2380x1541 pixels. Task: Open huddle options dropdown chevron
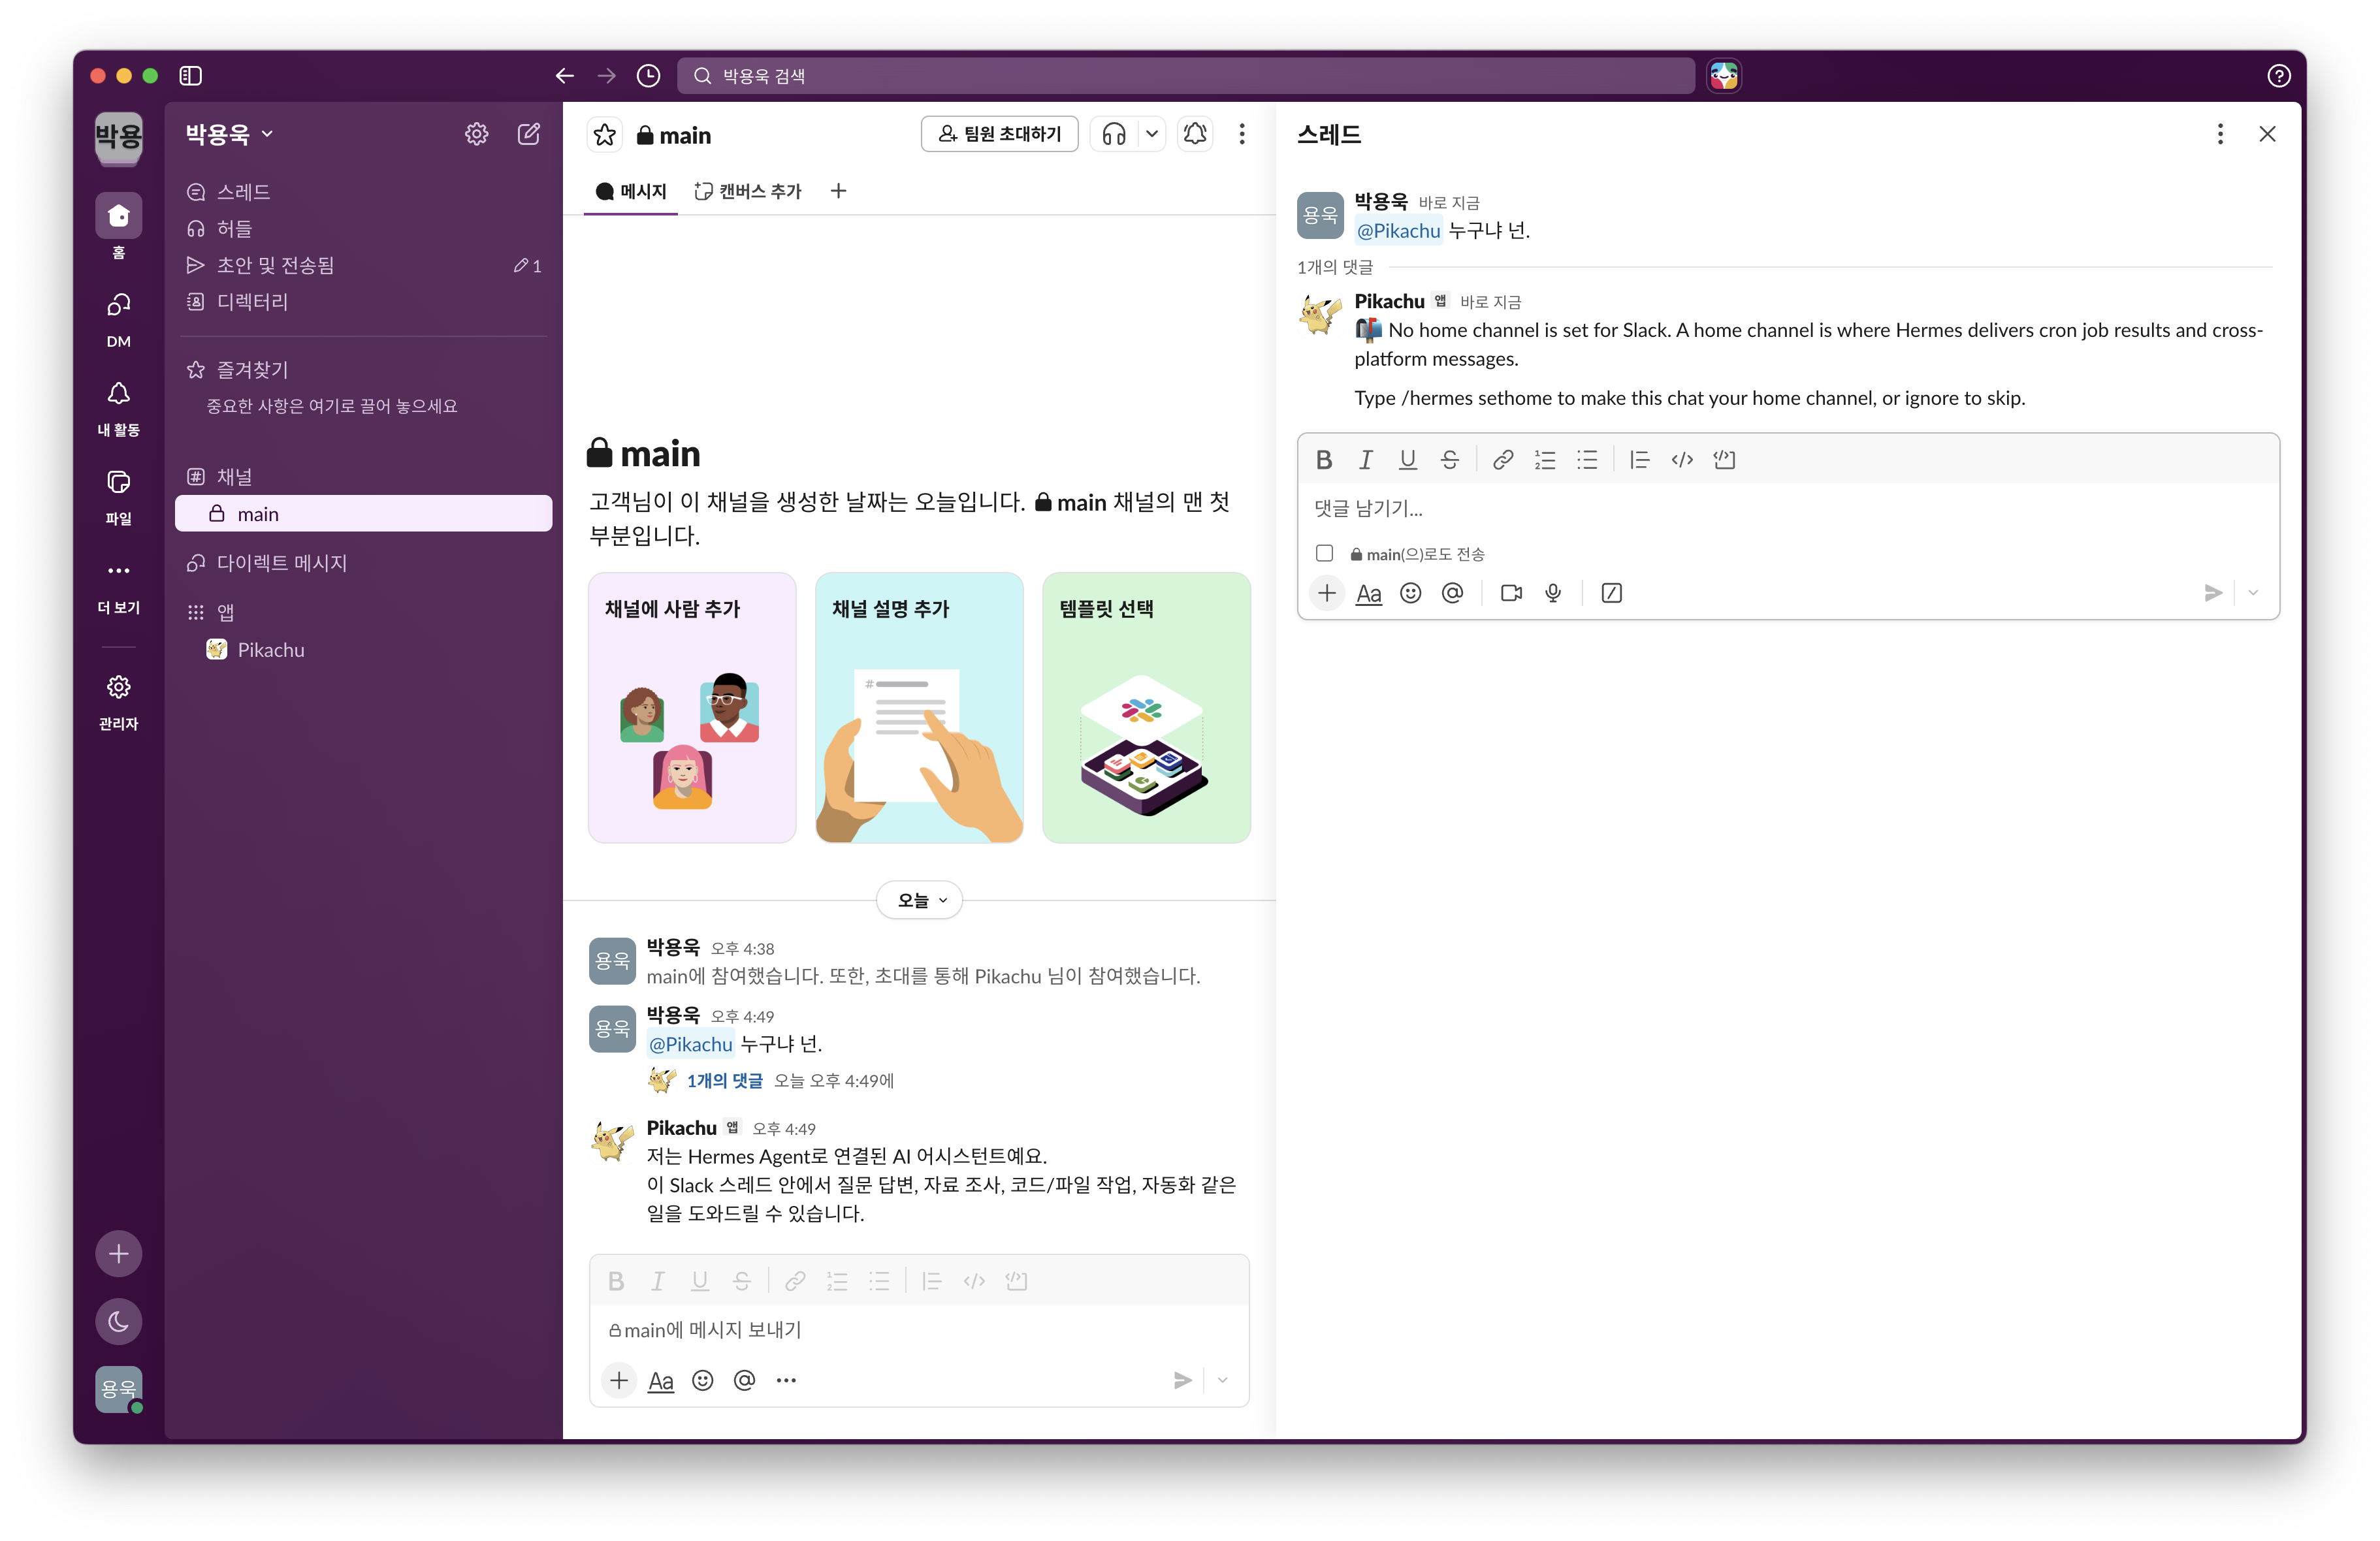(x=1152, y=134)
